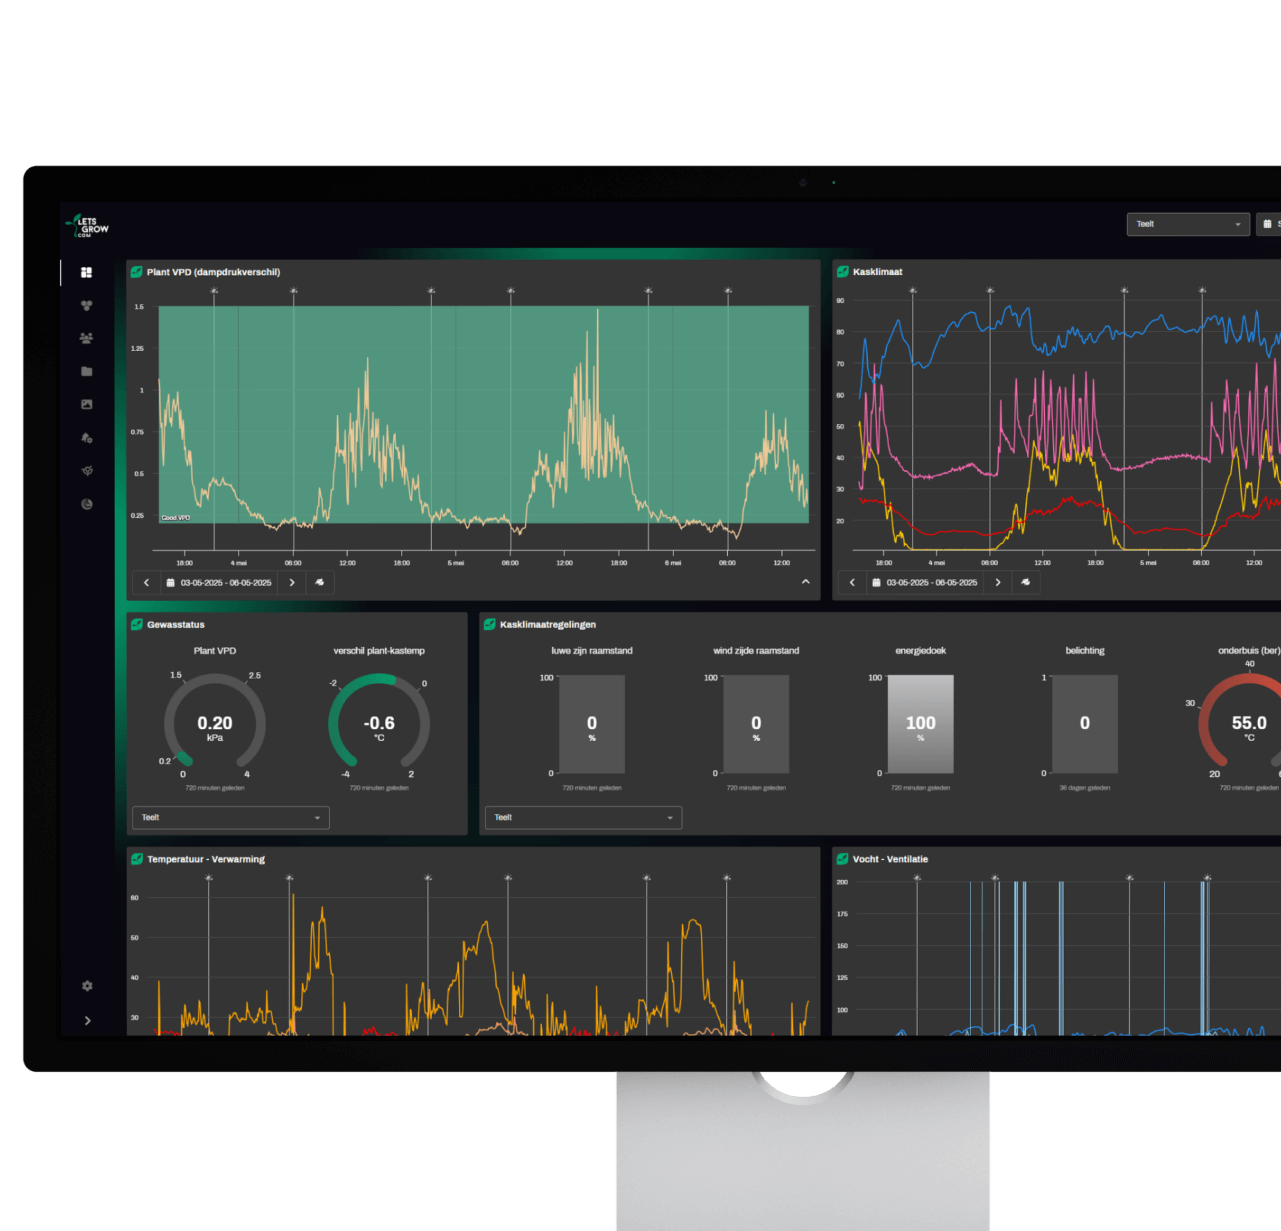Open the settings gear in sidebar
Screen dimensions: 1281x1231
pyautogui.click(x=87, y=986)
